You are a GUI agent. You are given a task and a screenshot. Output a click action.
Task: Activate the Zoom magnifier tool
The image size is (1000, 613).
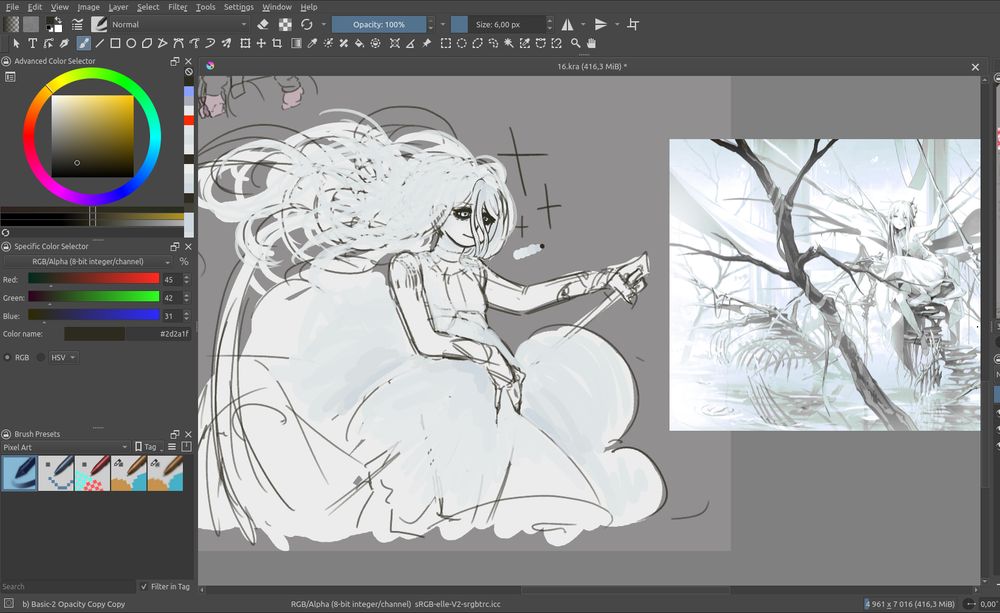pyautogui.click(x=575, y=43)
